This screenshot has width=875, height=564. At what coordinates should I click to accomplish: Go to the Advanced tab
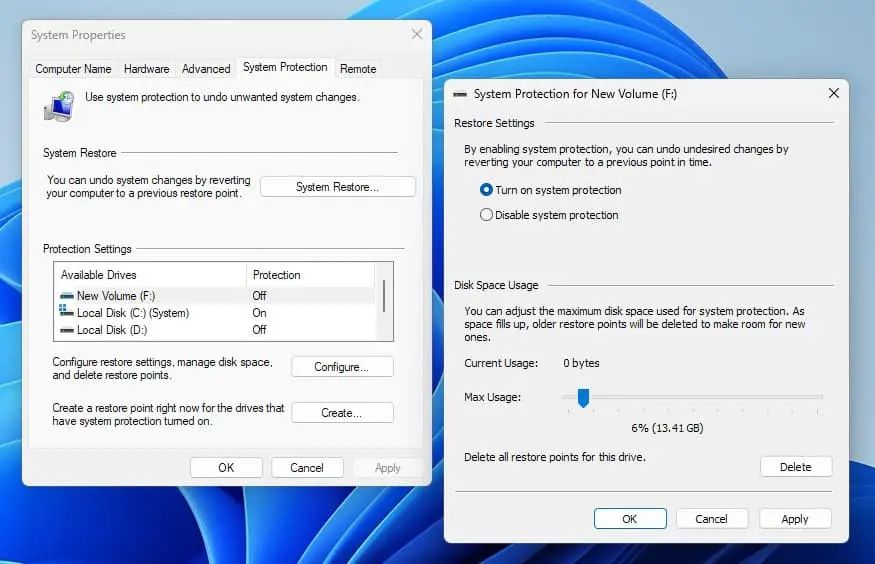206,69
